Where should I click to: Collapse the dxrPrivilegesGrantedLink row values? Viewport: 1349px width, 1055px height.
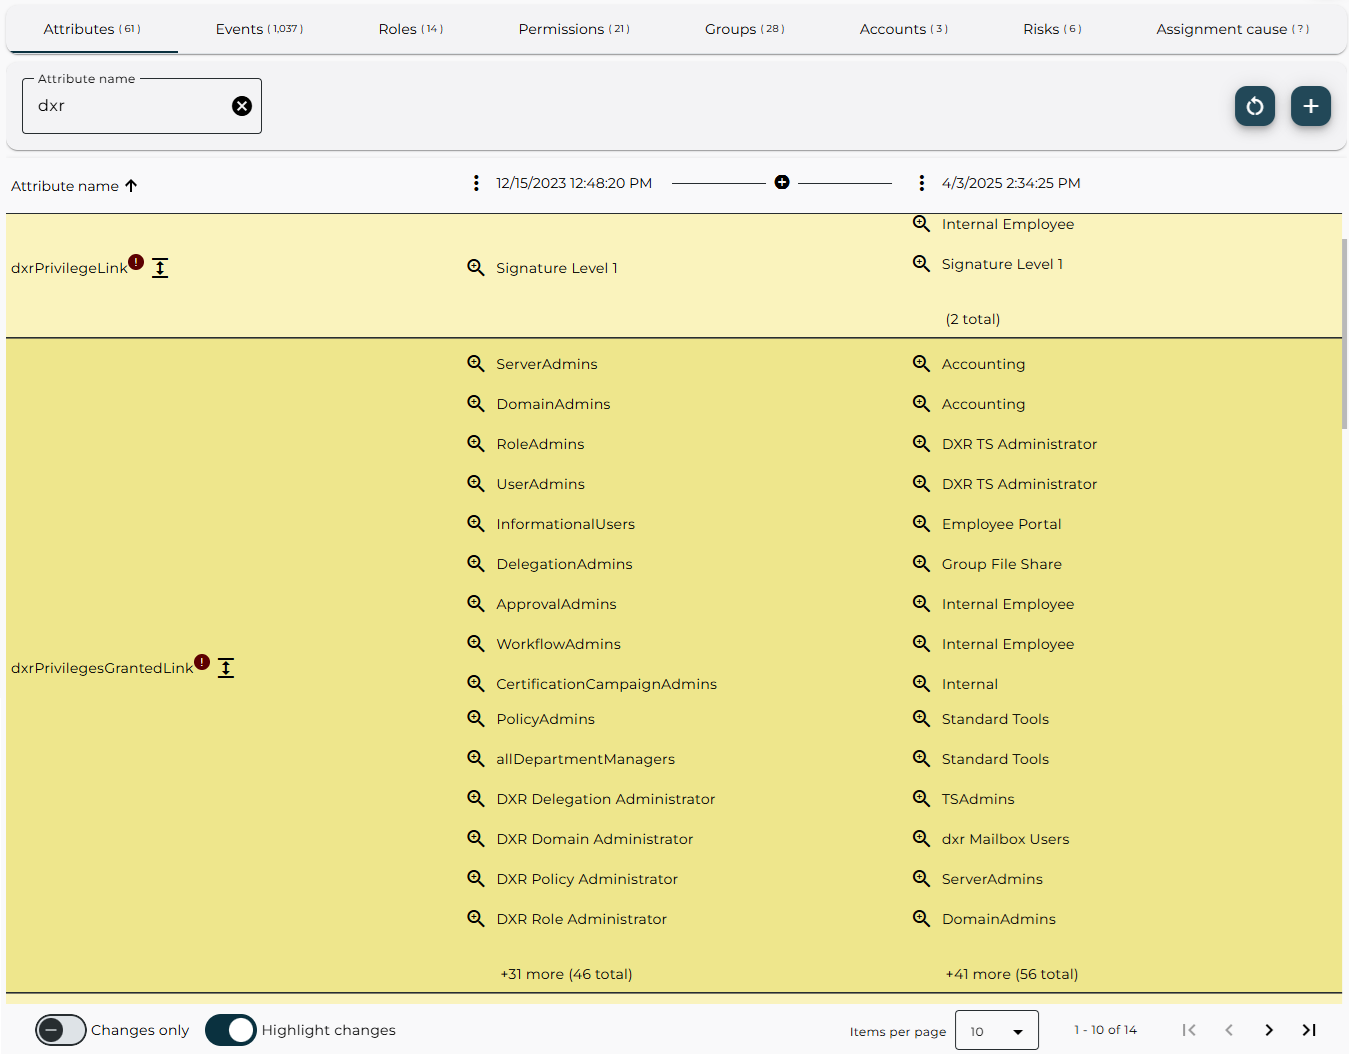(x=226, y=668)
